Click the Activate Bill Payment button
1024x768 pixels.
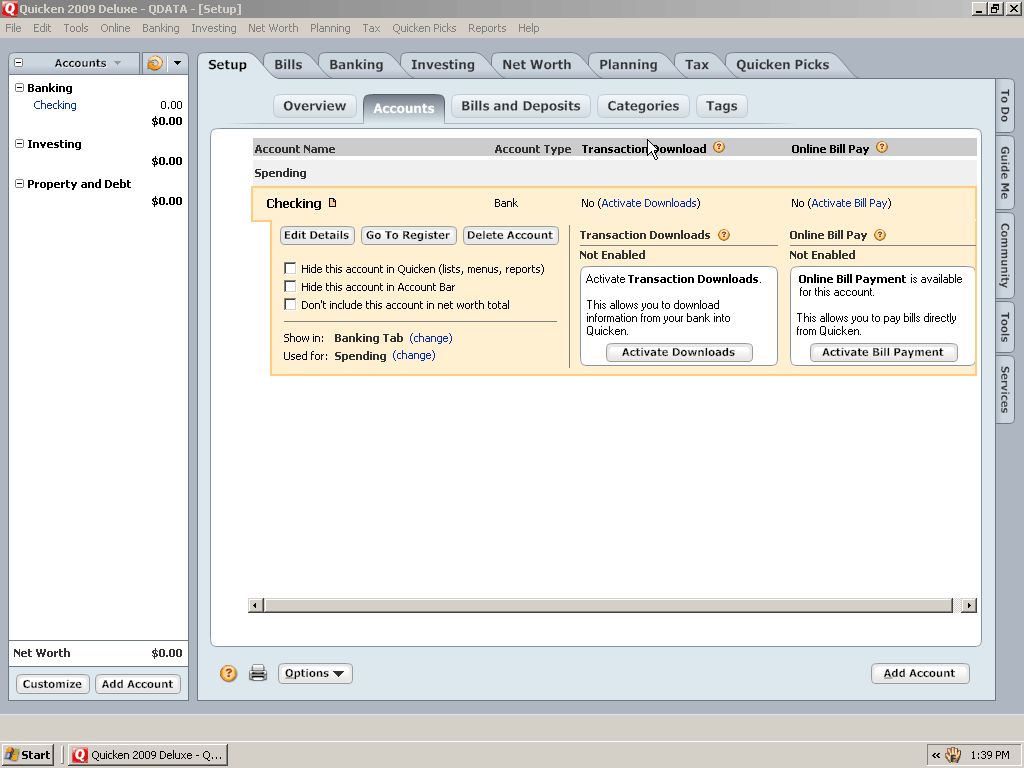pos(883,352)
